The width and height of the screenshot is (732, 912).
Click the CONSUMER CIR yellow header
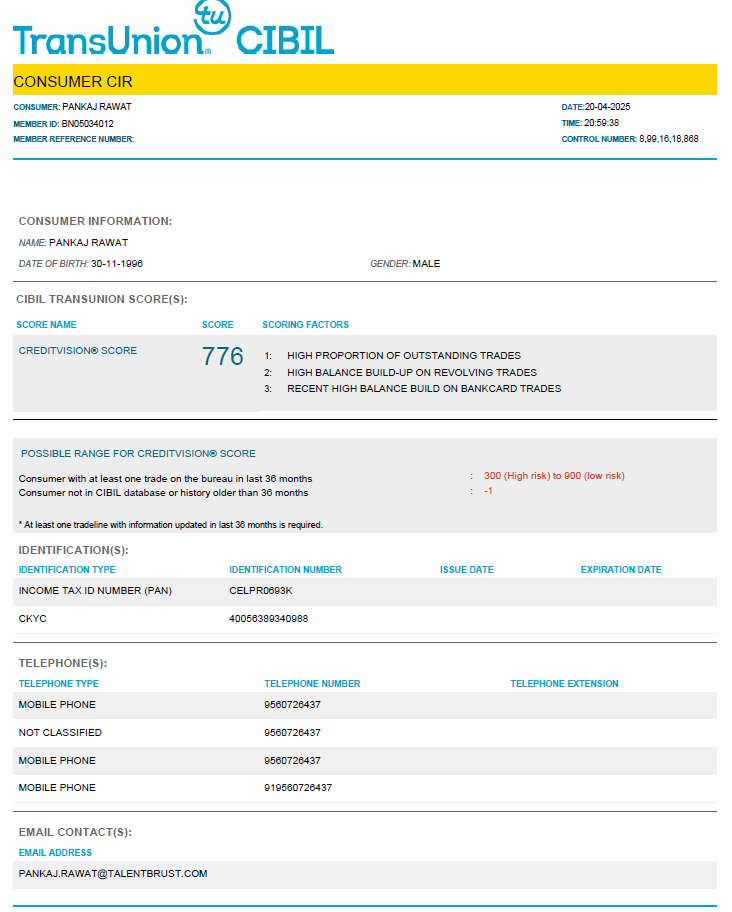pos(365,80)
